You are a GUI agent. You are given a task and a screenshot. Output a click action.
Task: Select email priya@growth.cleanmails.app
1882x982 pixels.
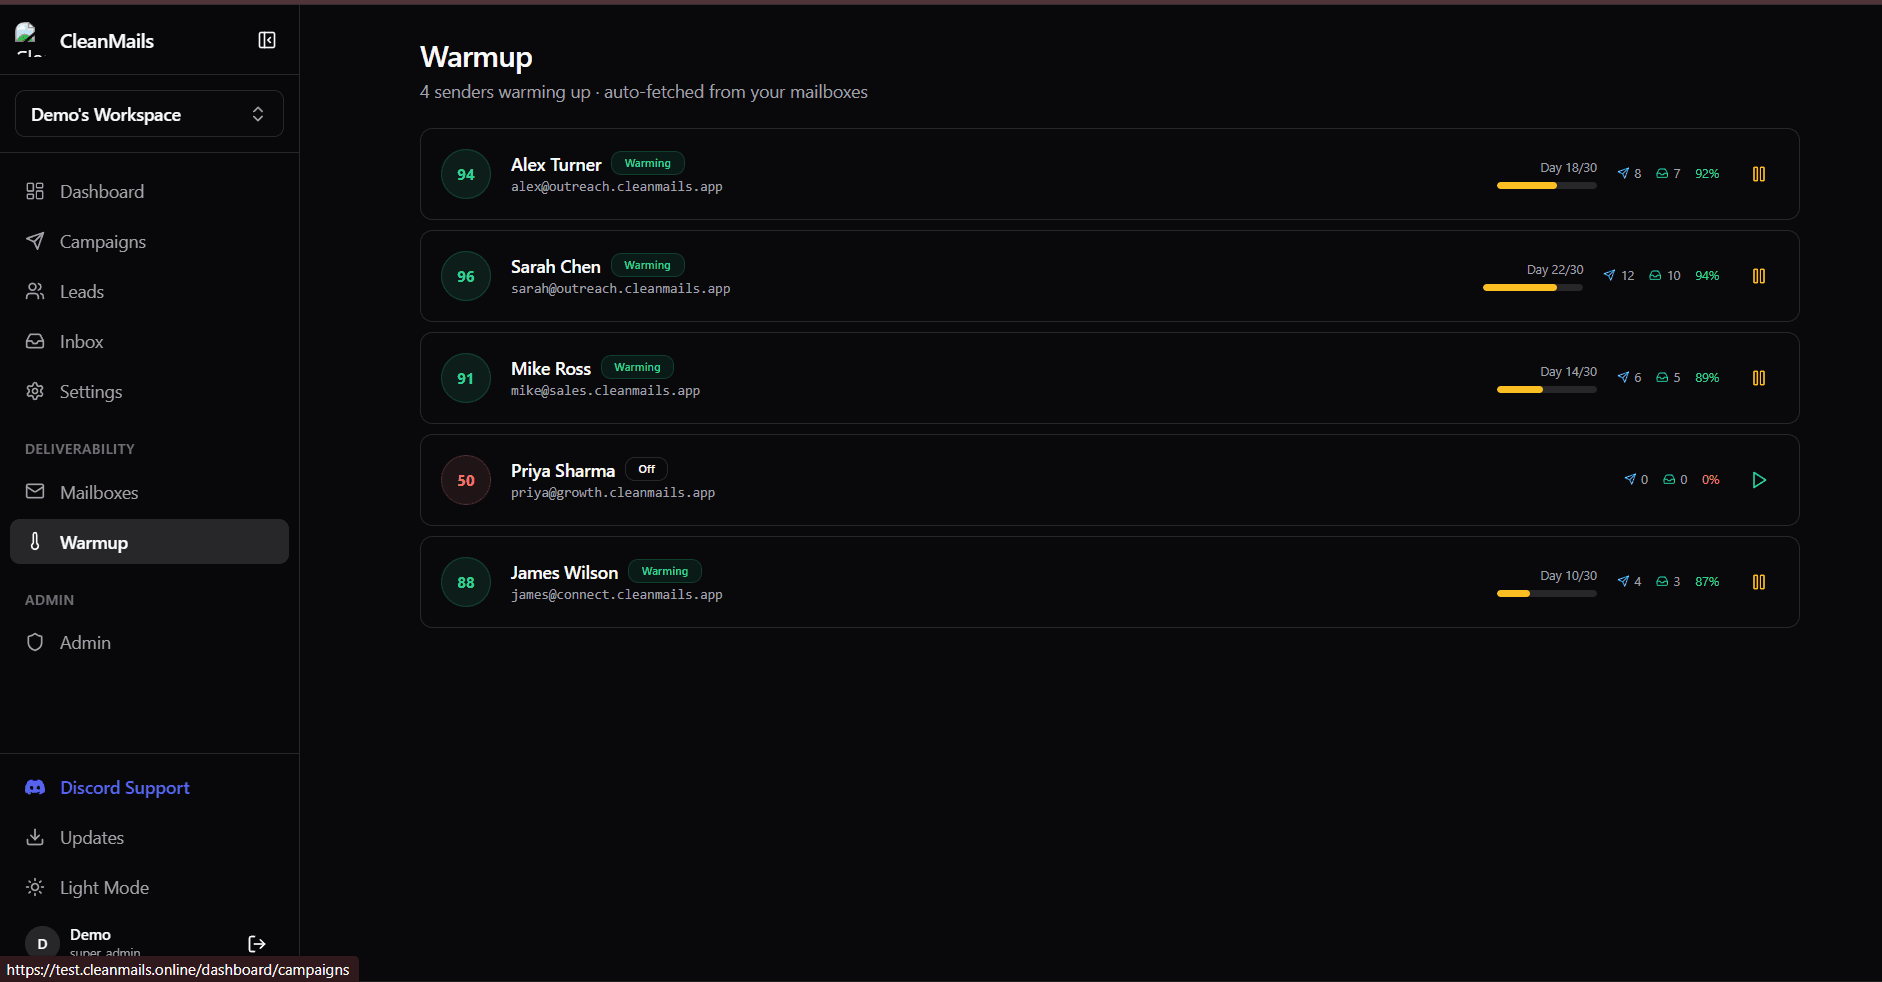coord(613,493)
